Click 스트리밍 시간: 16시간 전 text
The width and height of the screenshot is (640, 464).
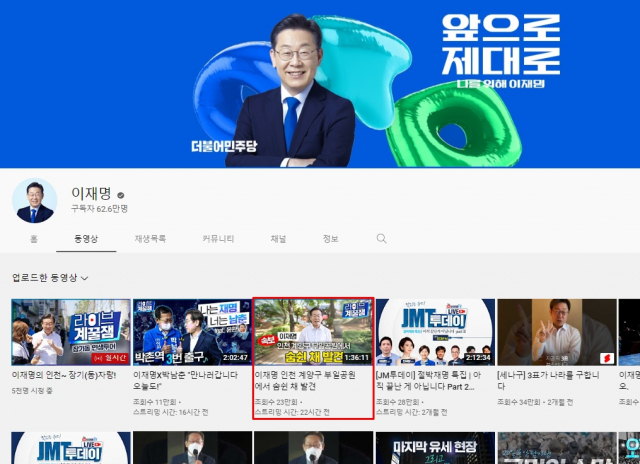[171, 412]
